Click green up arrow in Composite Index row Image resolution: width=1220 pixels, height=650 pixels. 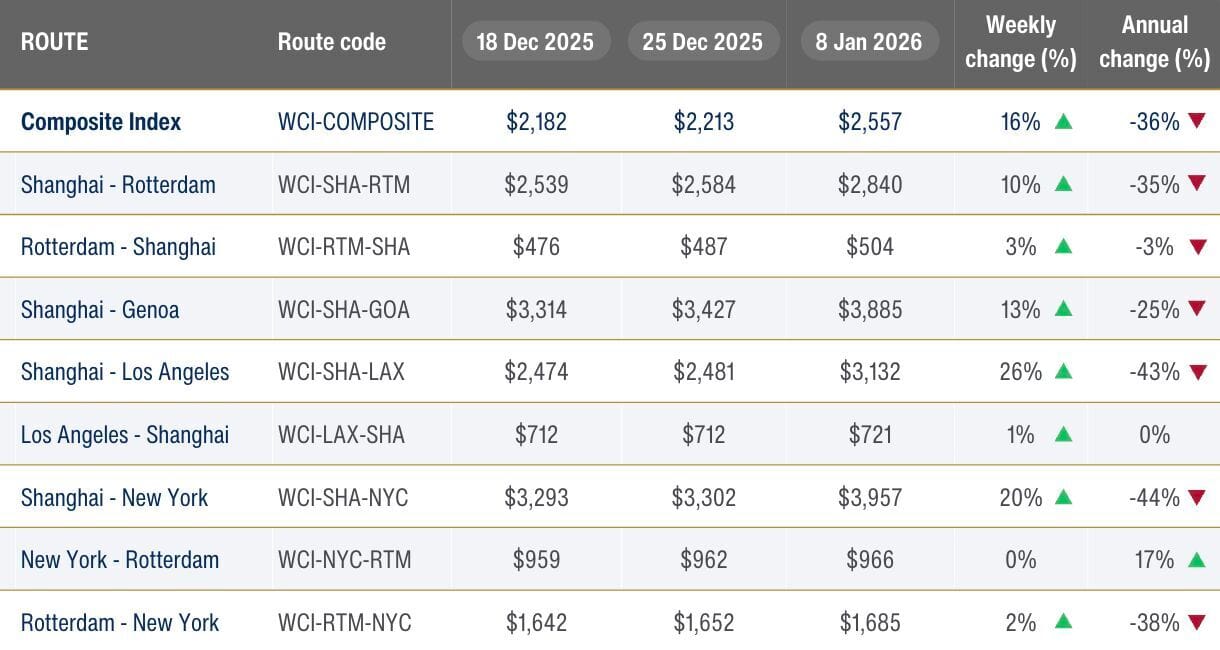(1063, 122)
